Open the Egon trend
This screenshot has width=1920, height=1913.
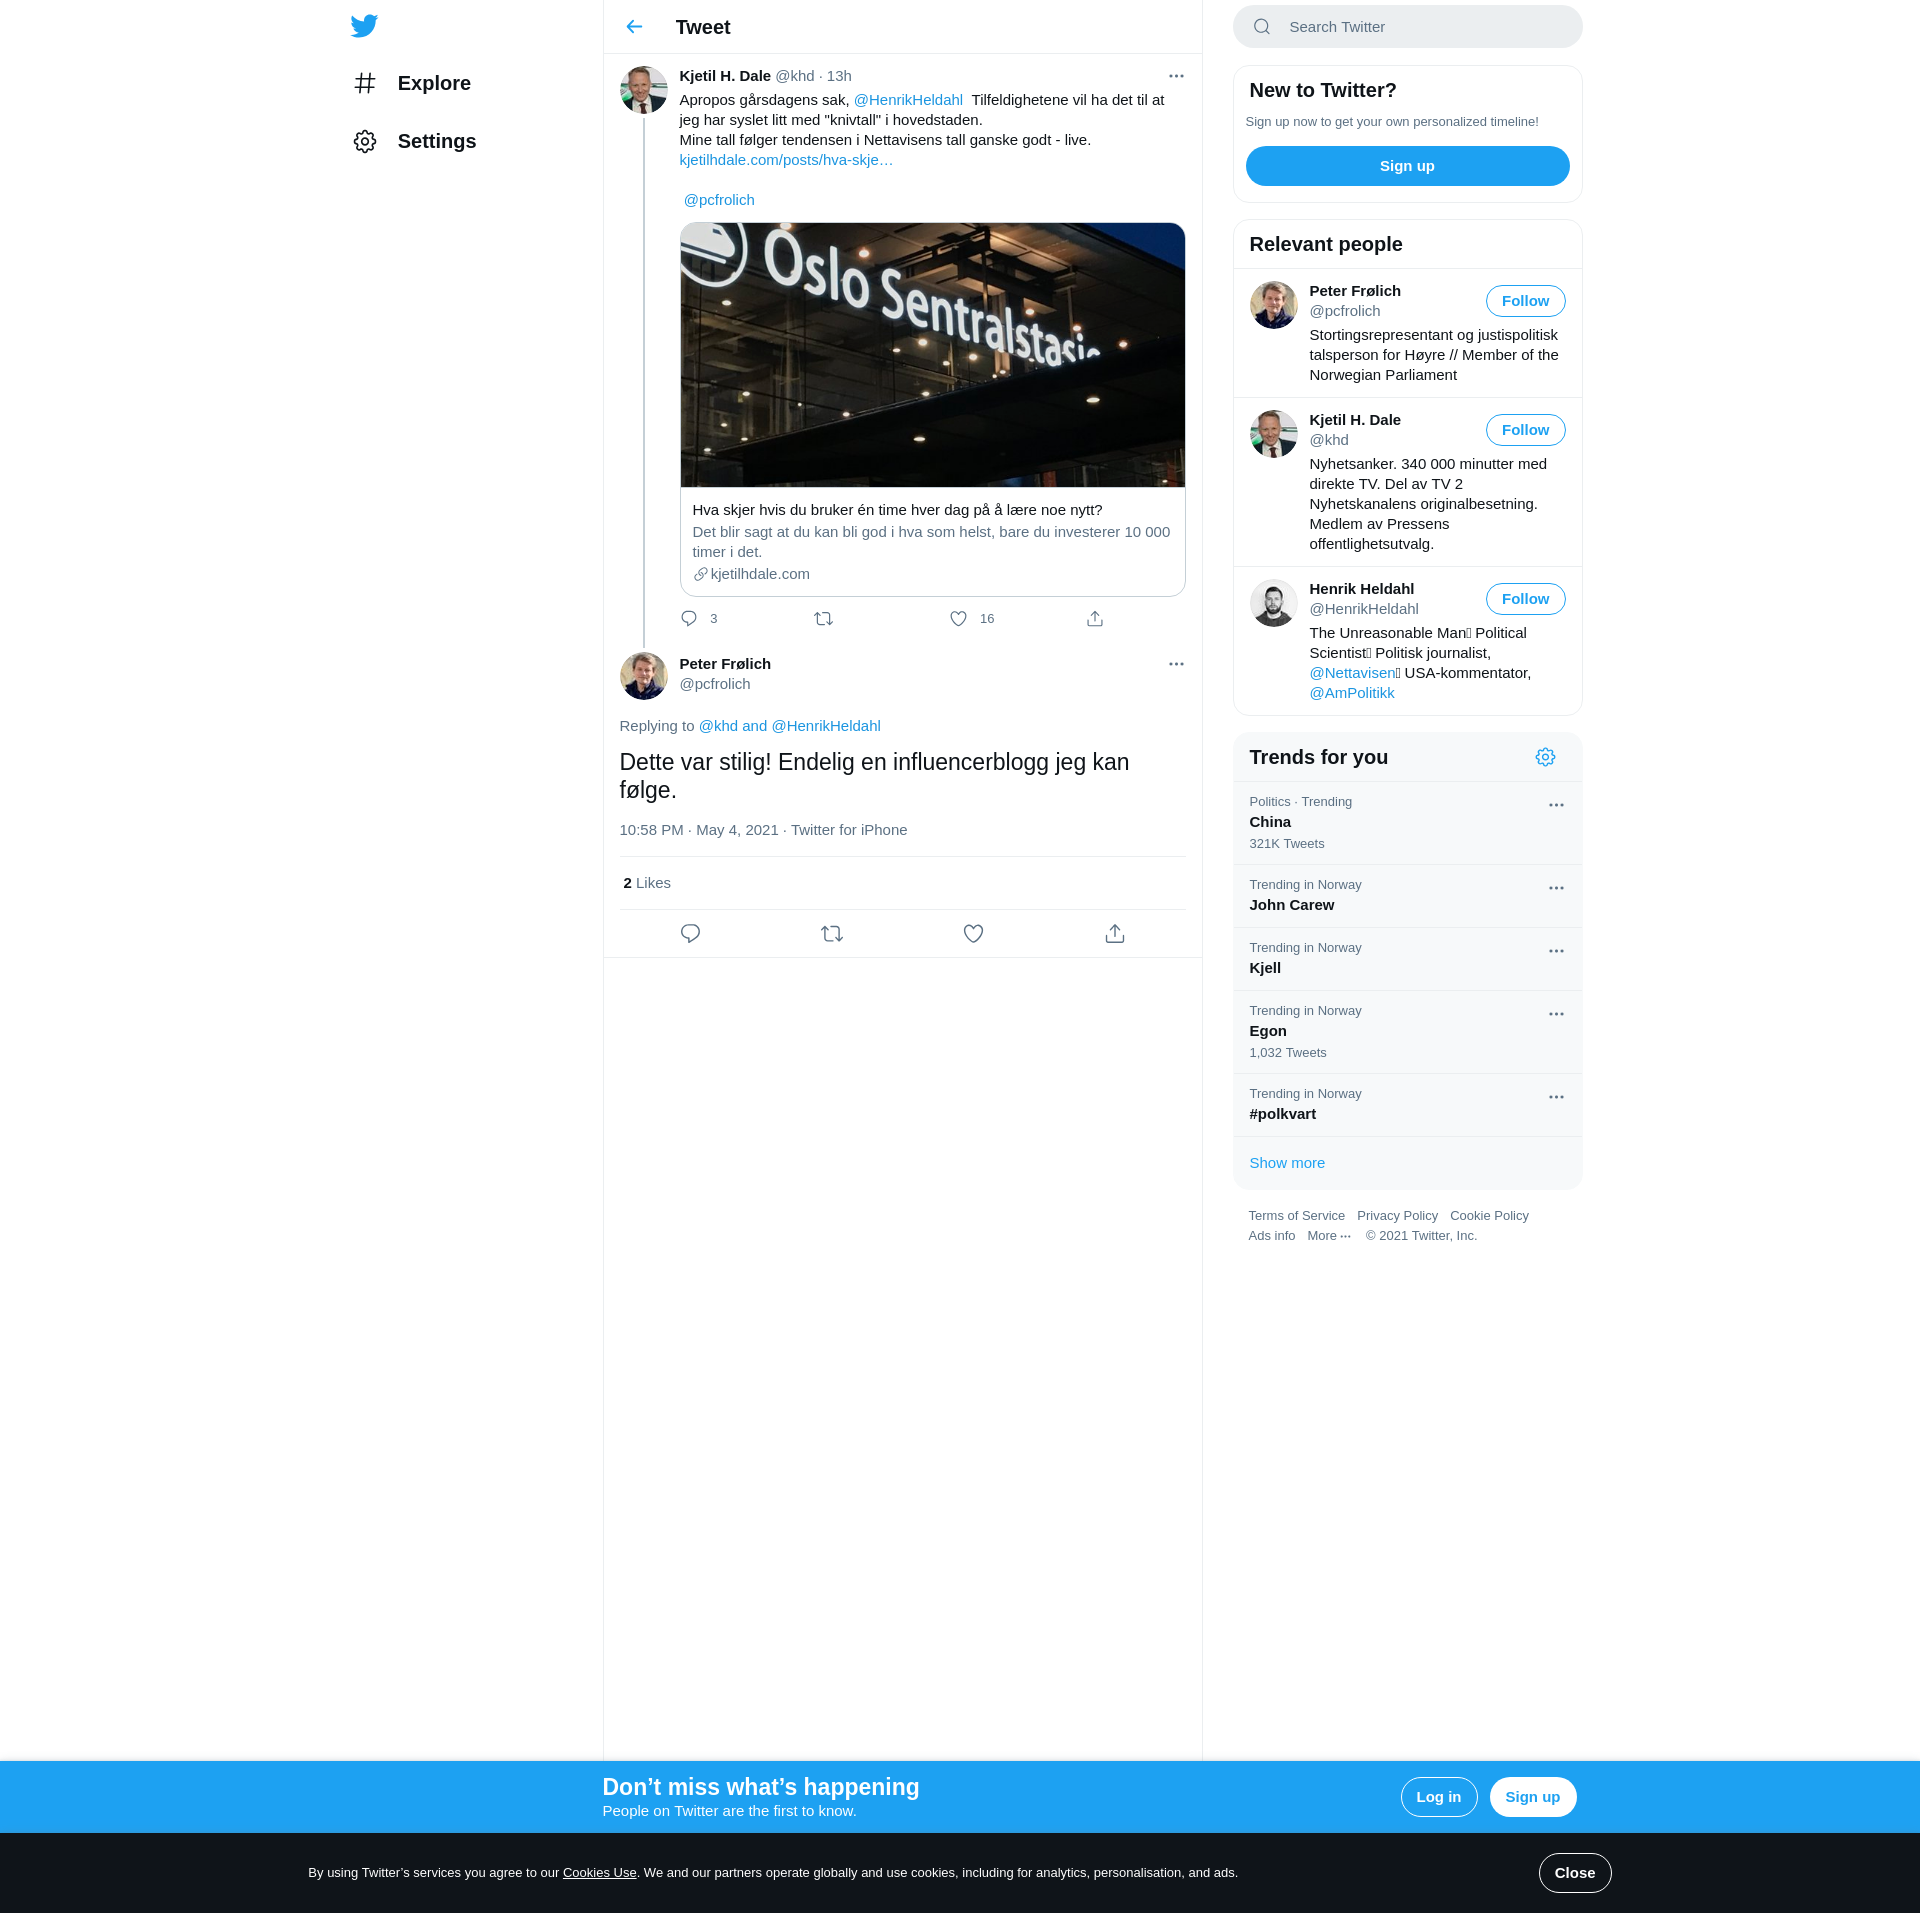(1407, 1032)
